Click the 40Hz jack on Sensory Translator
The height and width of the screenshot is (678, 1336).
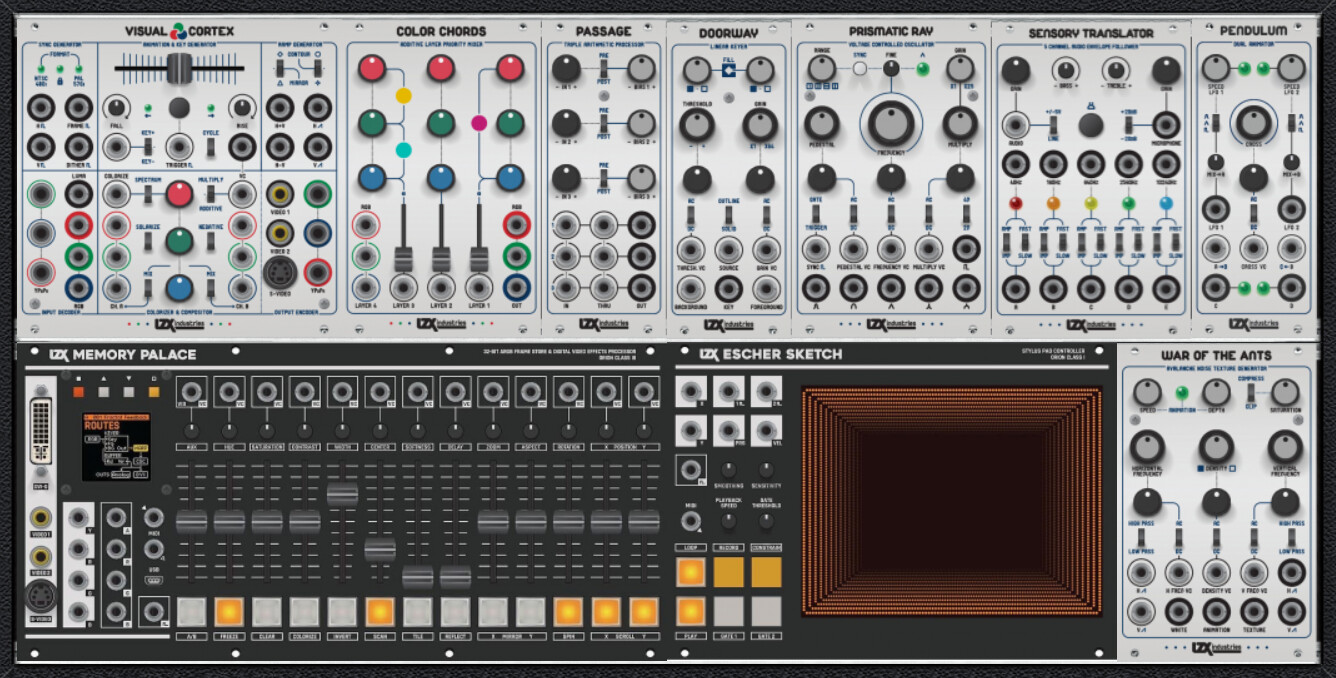pos(1016,163)
